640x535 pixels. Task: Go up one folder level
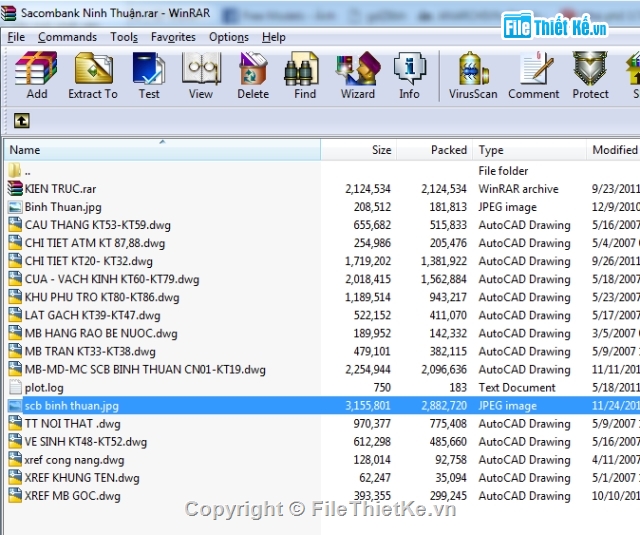22,121
